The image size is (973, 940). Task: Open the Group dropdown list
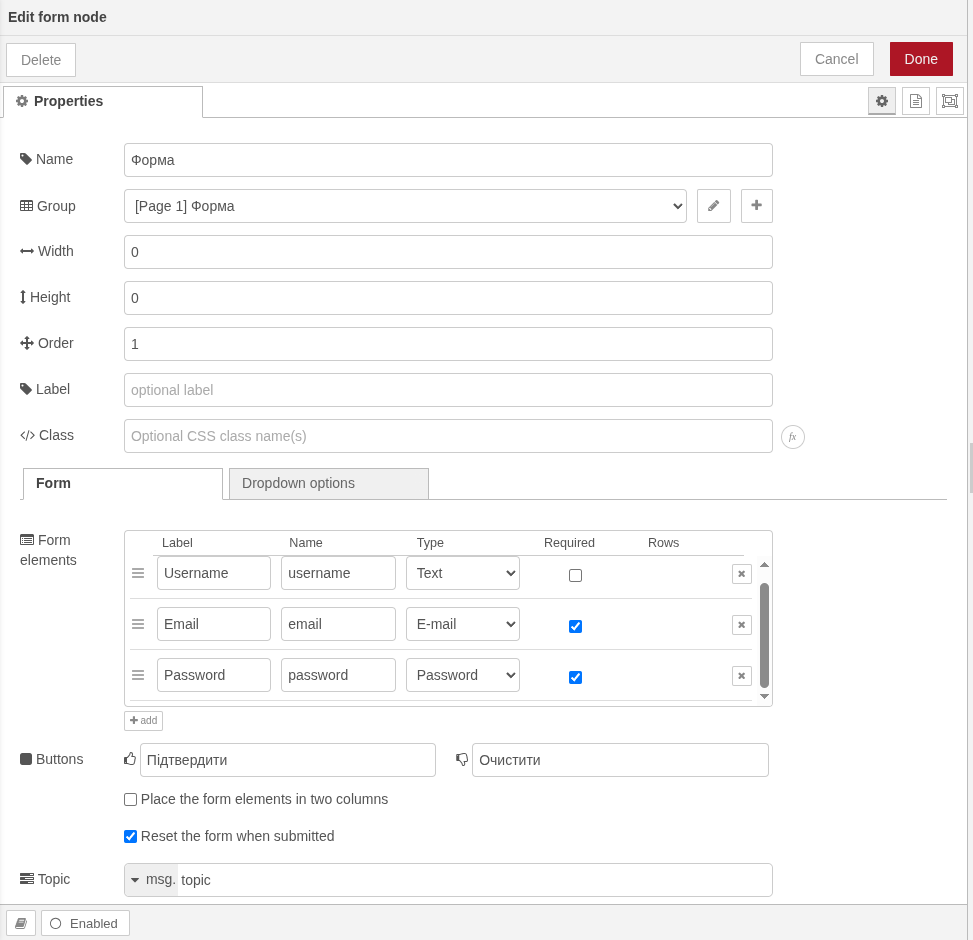405,206
